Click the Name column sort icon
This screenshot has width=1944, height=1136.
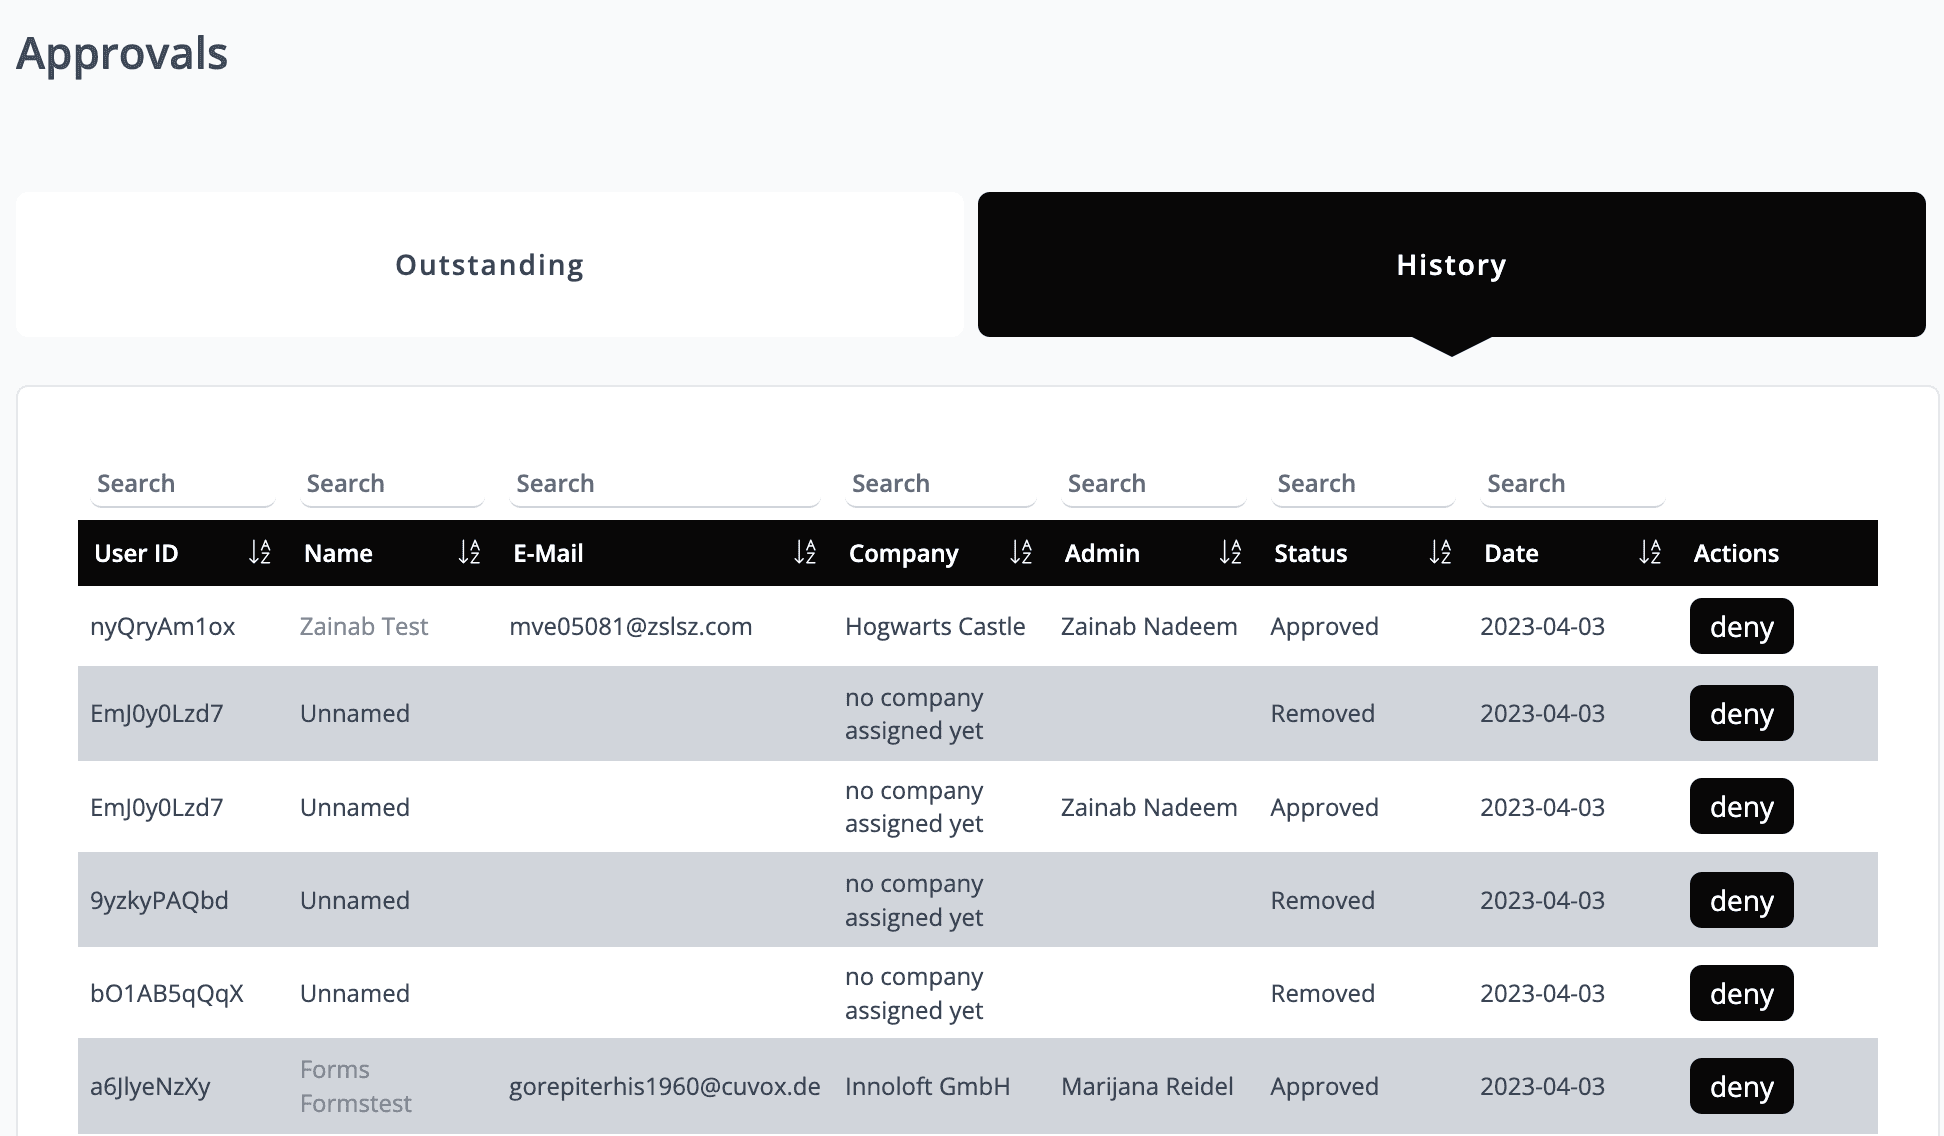click(469, 552)
